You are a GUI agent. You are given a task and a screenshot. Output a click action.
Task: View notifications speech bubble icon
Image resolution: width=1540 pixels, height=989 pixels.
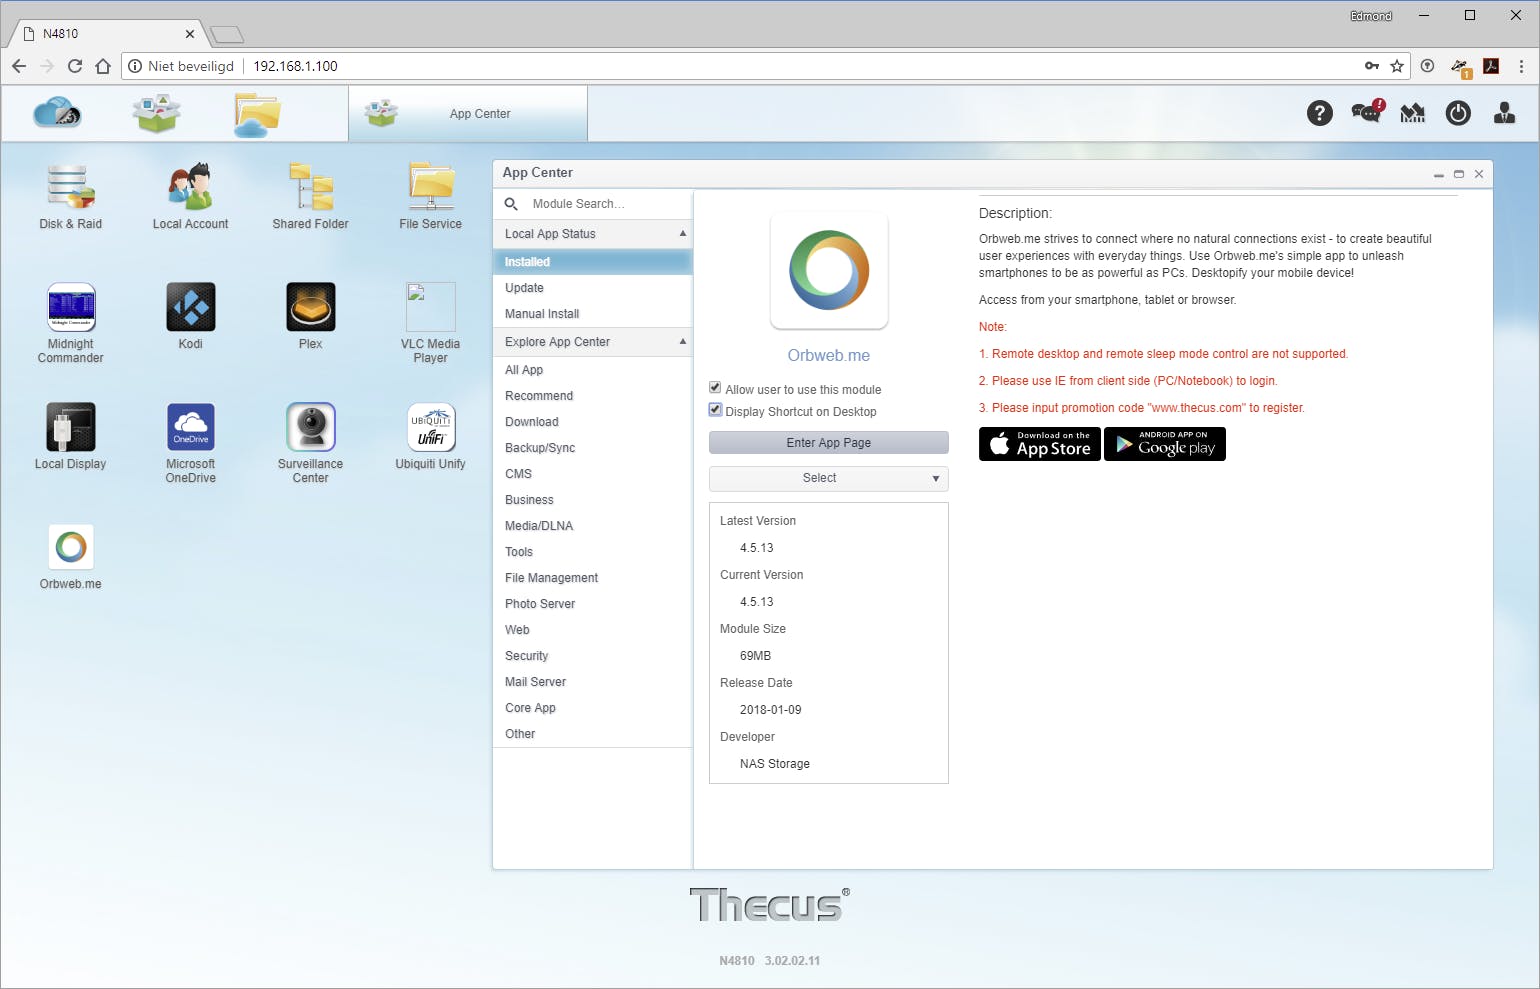(x=1367, y=112)
